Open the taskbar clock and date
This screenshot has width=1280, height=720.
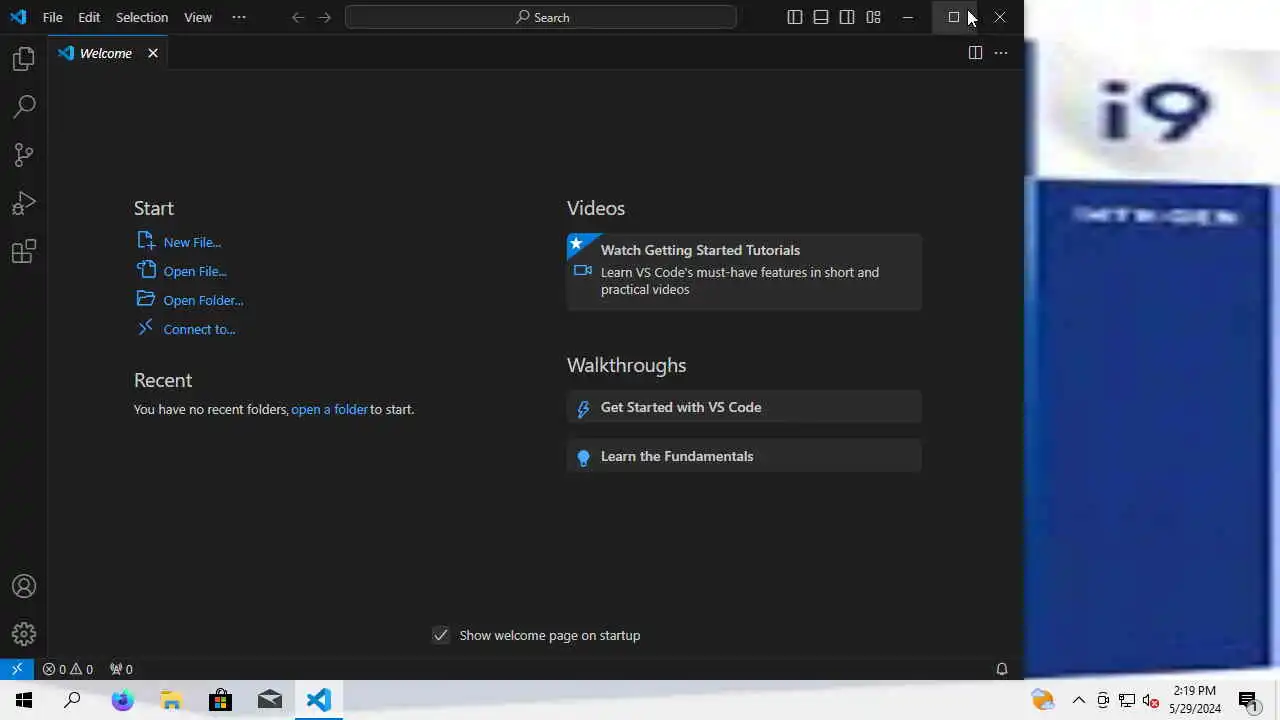pyautogui.click(x=1195, y=700)
